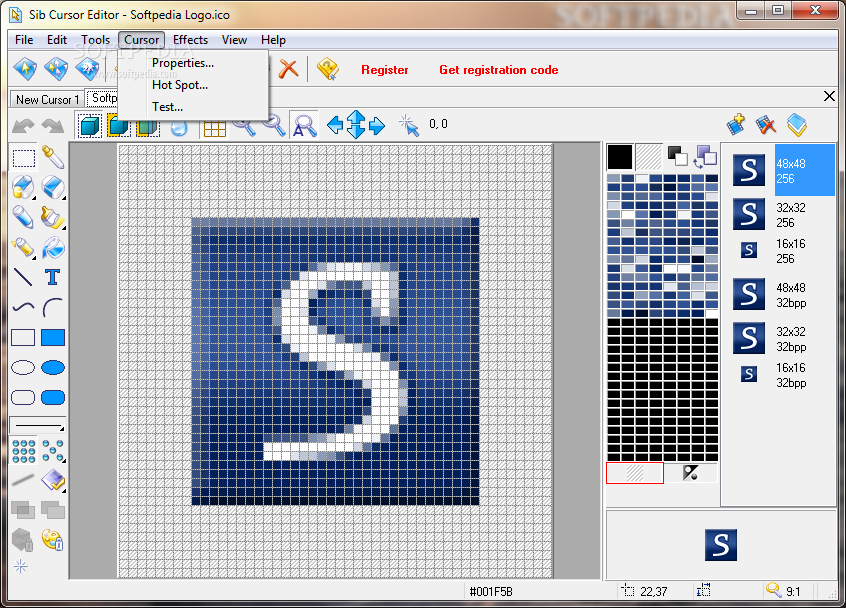Choose Test... from Cursor menu
Screen dimensions: 846x608
[167, 107]
